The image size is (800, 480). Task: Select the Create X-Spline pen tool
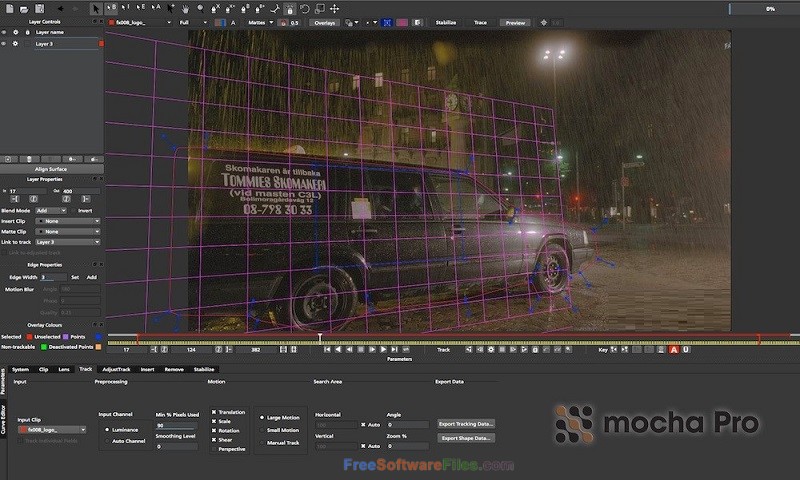215,9
